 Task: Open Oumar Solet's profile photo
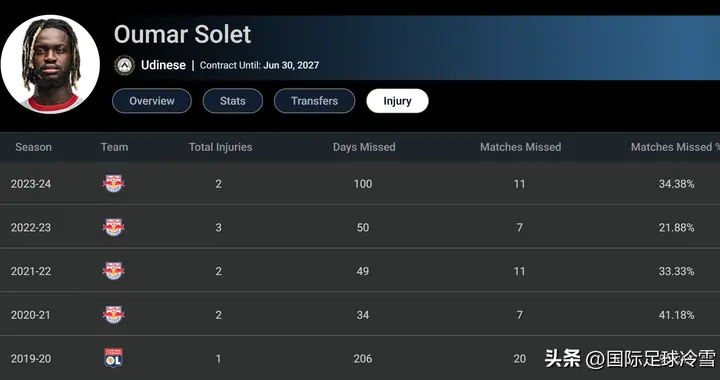[x=50, y=64]
